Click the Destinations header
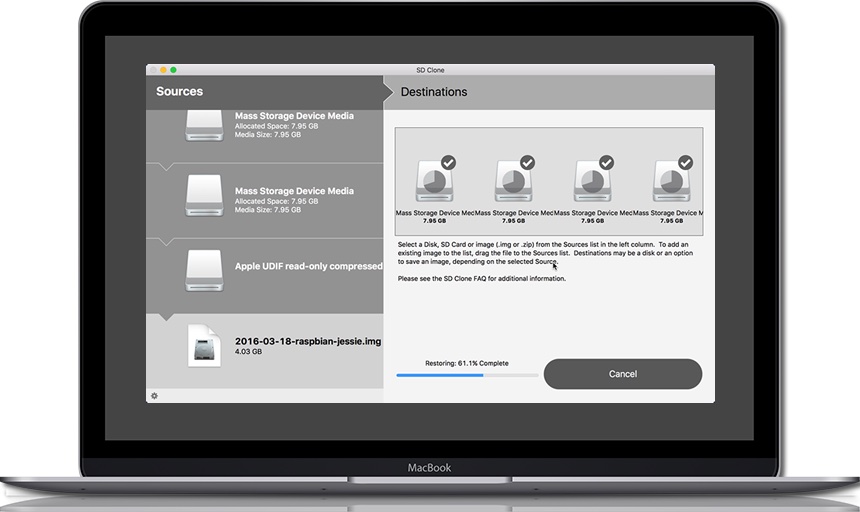The width and height of the screenshot is (860, 512). pyautogui.click(x=434, y=92)
